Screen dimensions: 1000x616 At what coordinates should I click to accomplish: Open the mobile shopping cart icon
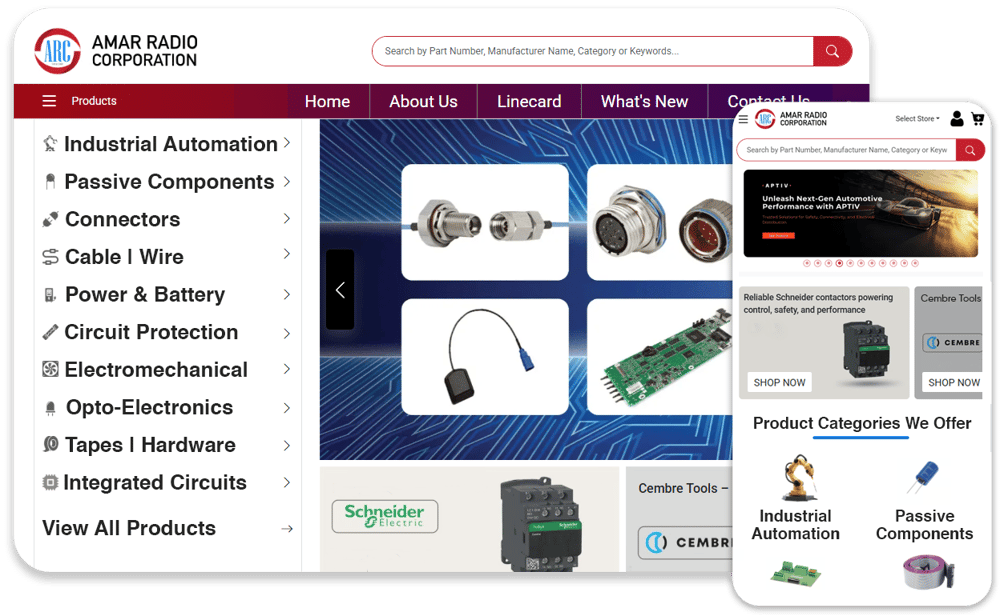[x=977, y=119]
